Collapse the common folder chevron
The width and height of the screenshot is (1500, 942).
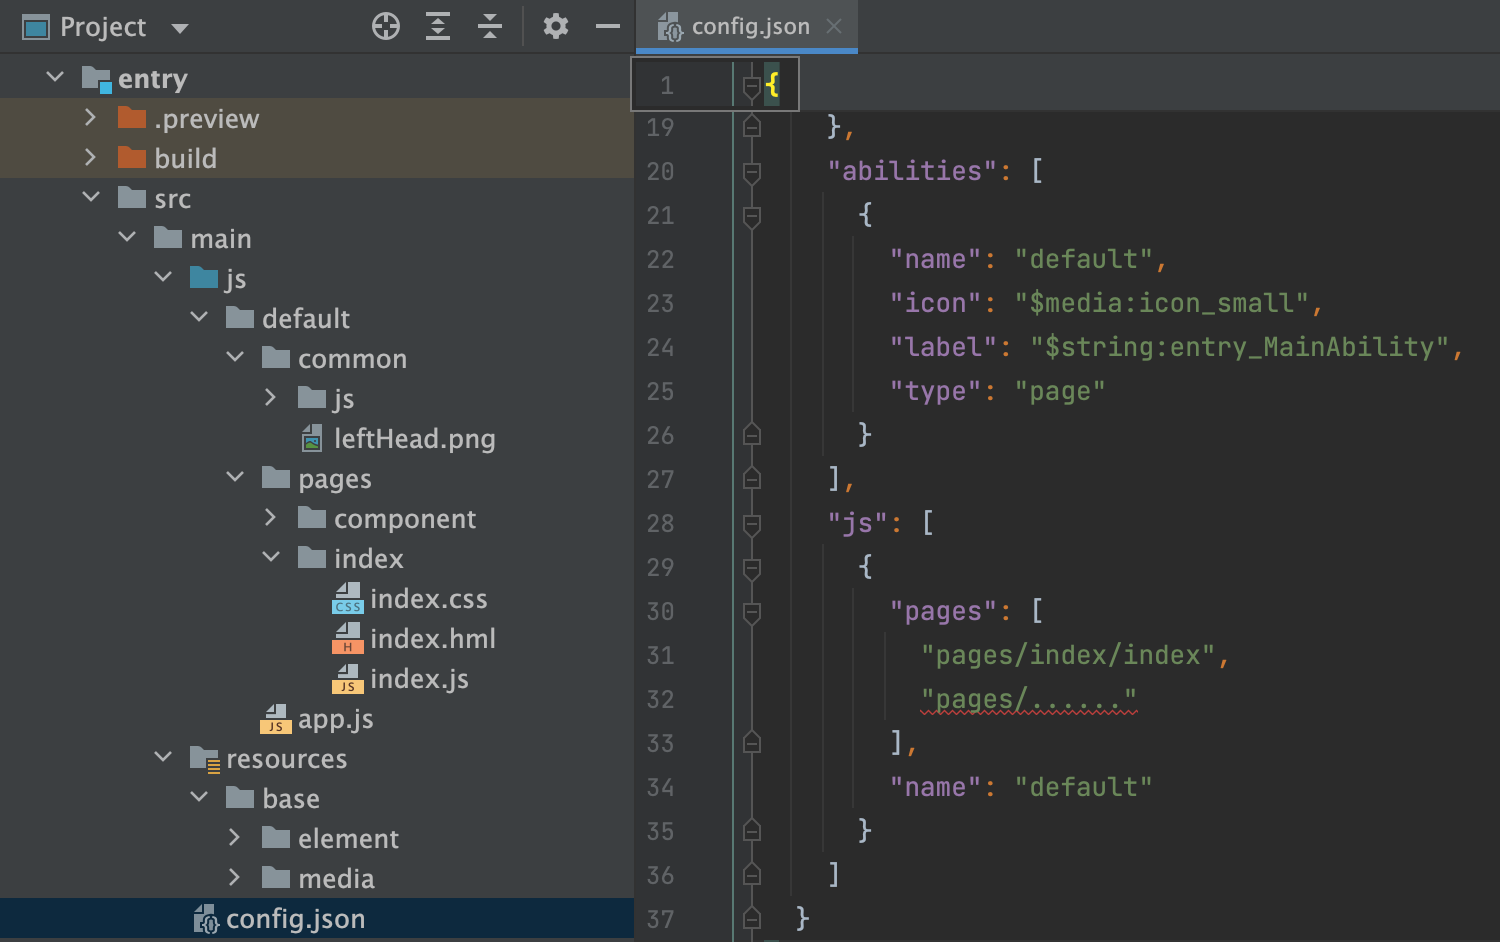pyautogui.click(x=235, y=357)
